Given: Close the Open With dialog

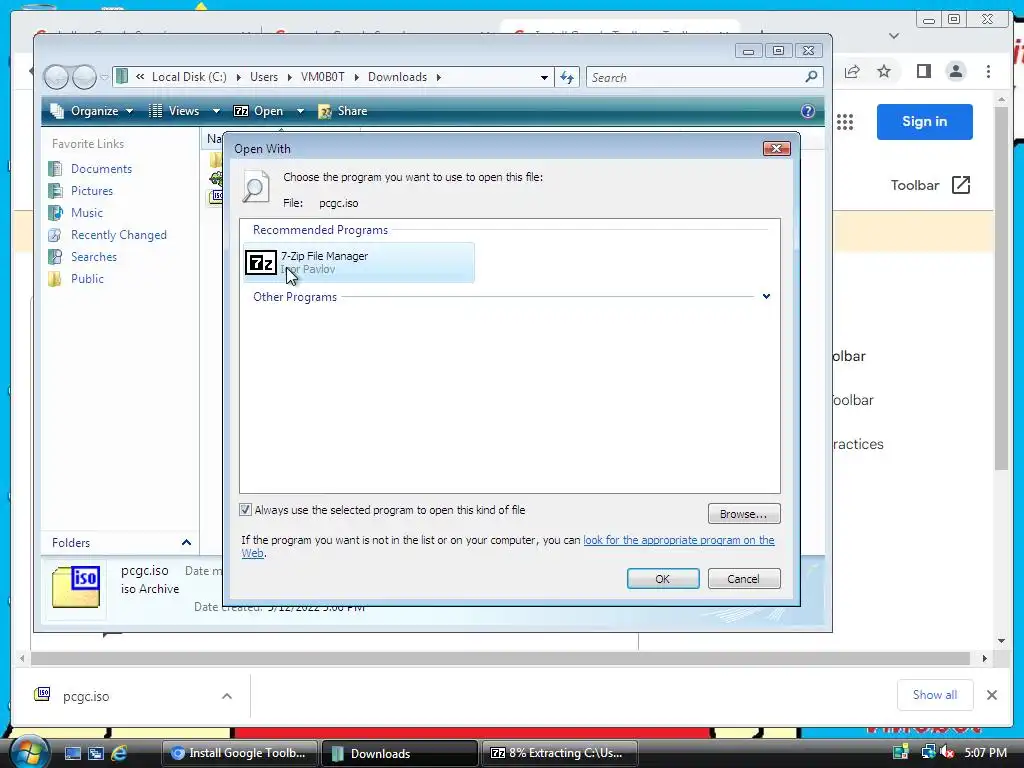Looking at the screenshot, I should point(776,149).
